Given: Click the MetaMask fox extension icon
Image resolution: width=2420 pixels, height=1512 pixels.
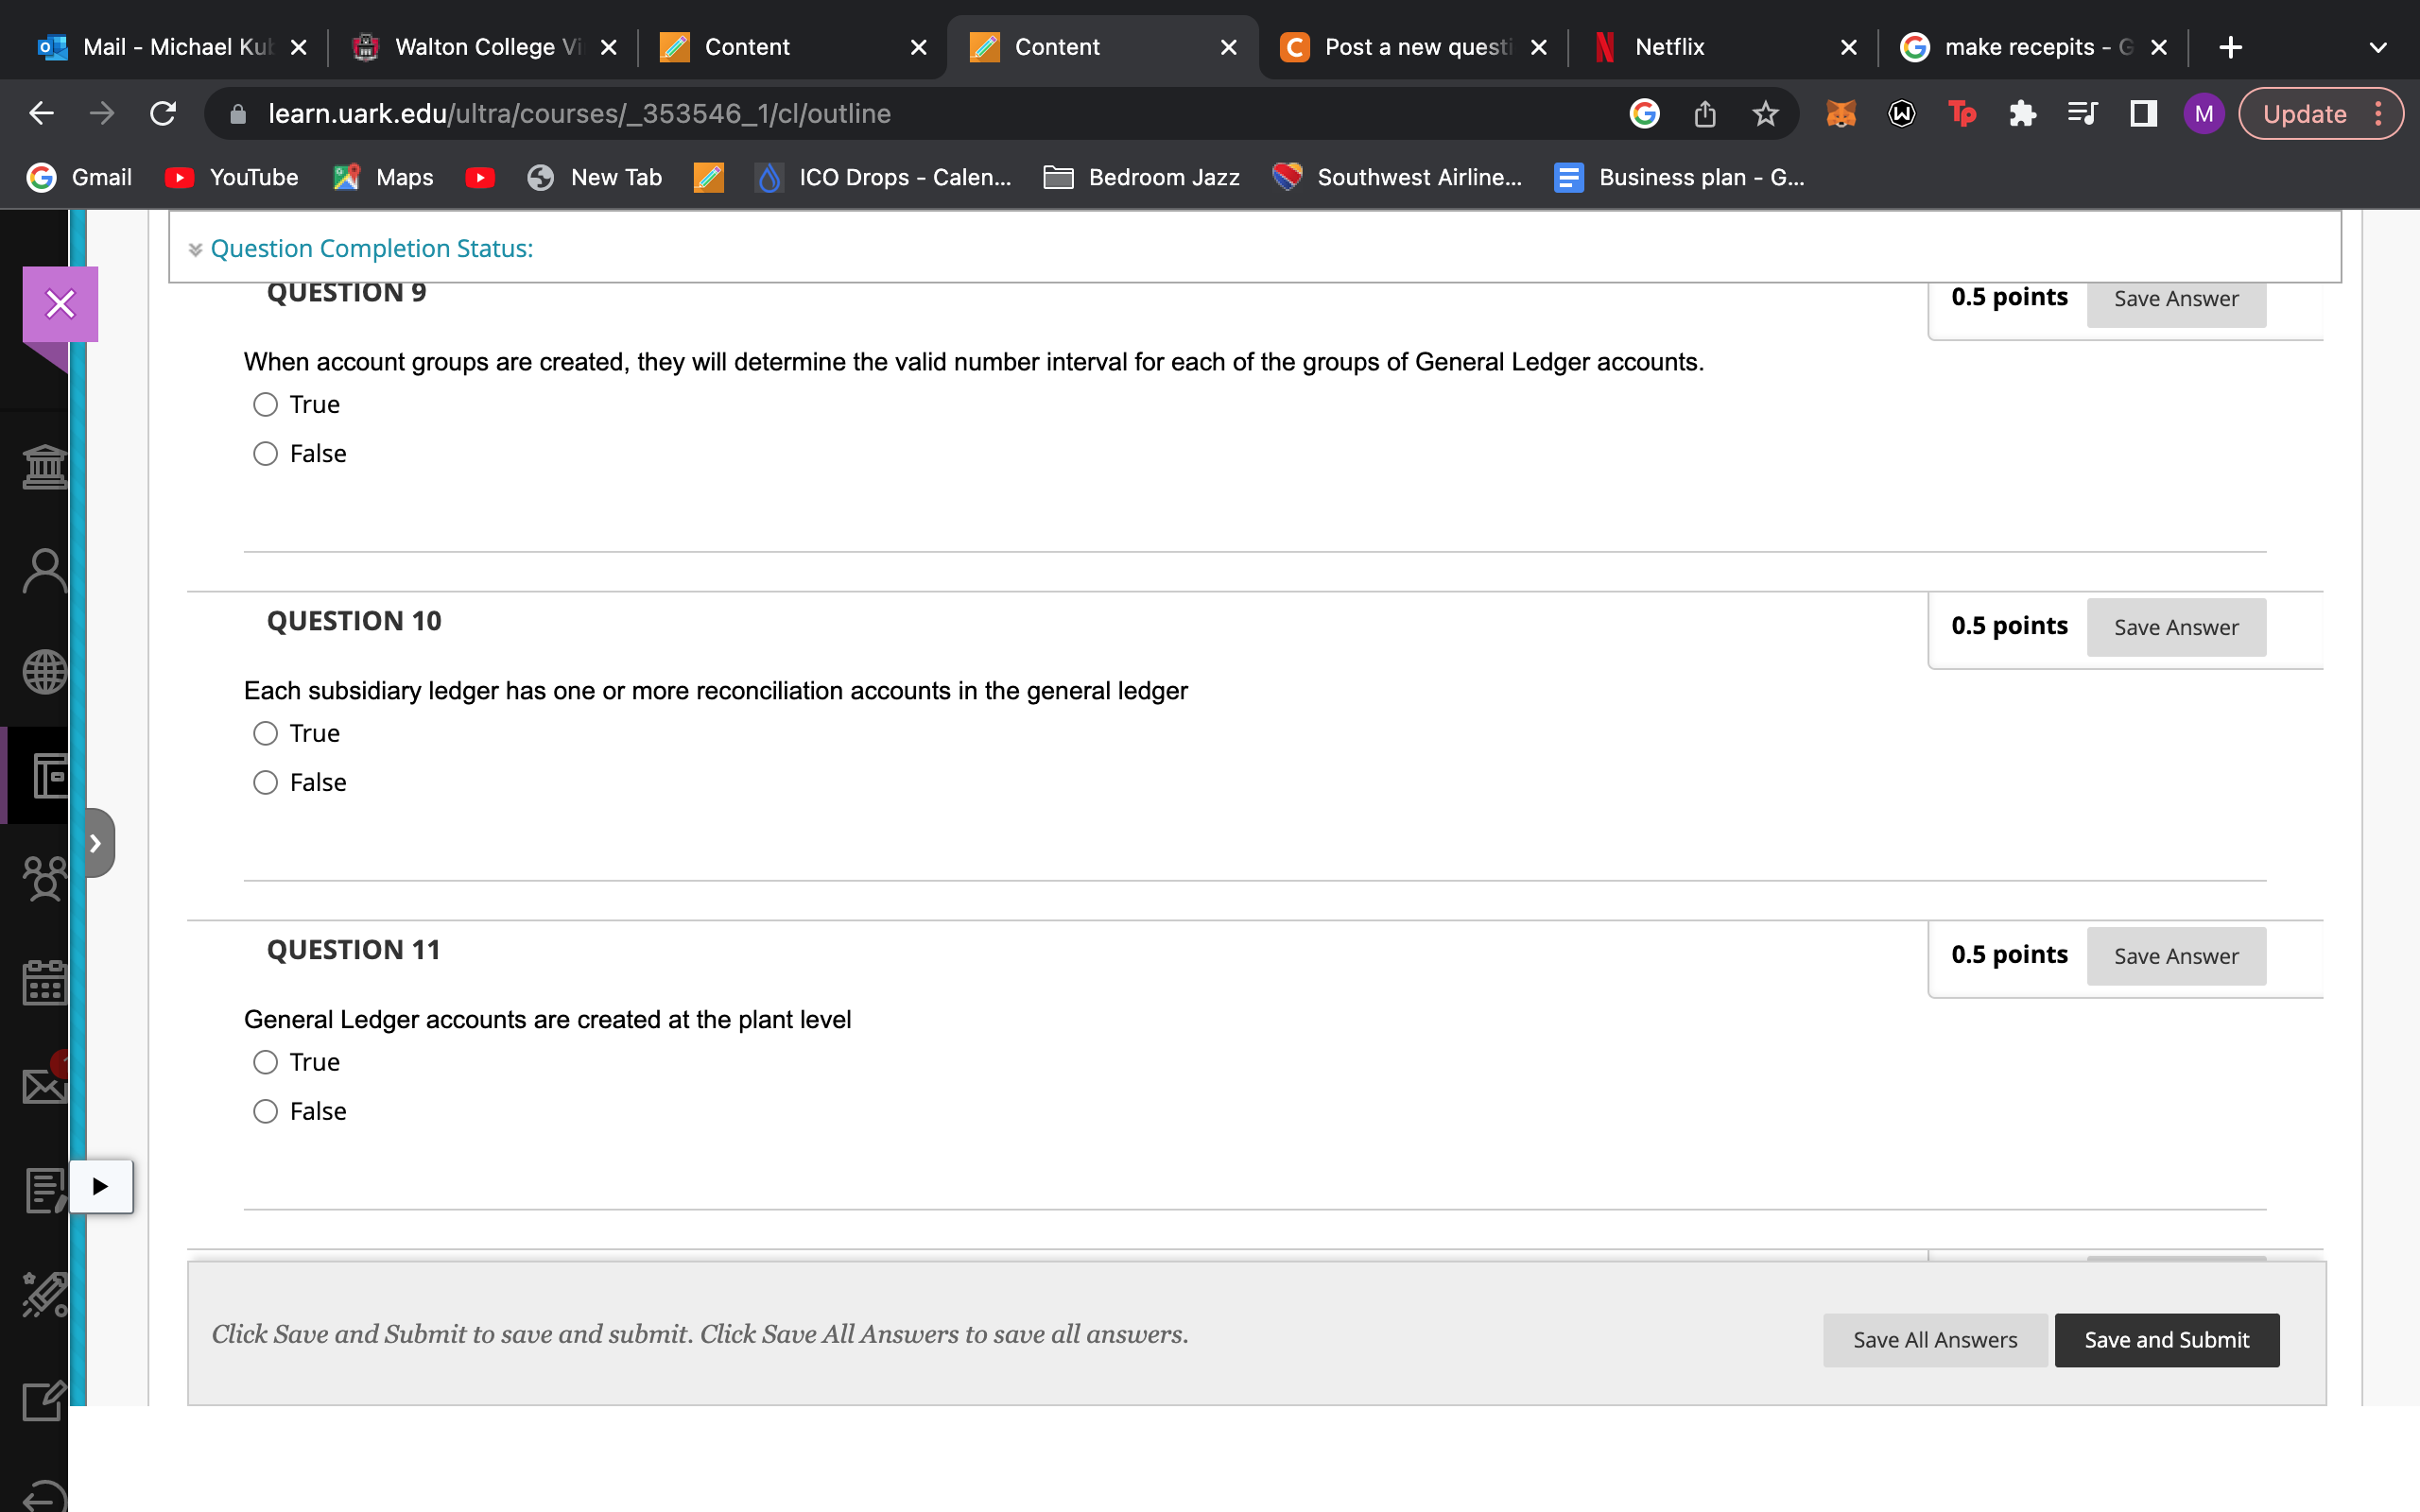Looking at the screenshot, I should point(1840,114).
